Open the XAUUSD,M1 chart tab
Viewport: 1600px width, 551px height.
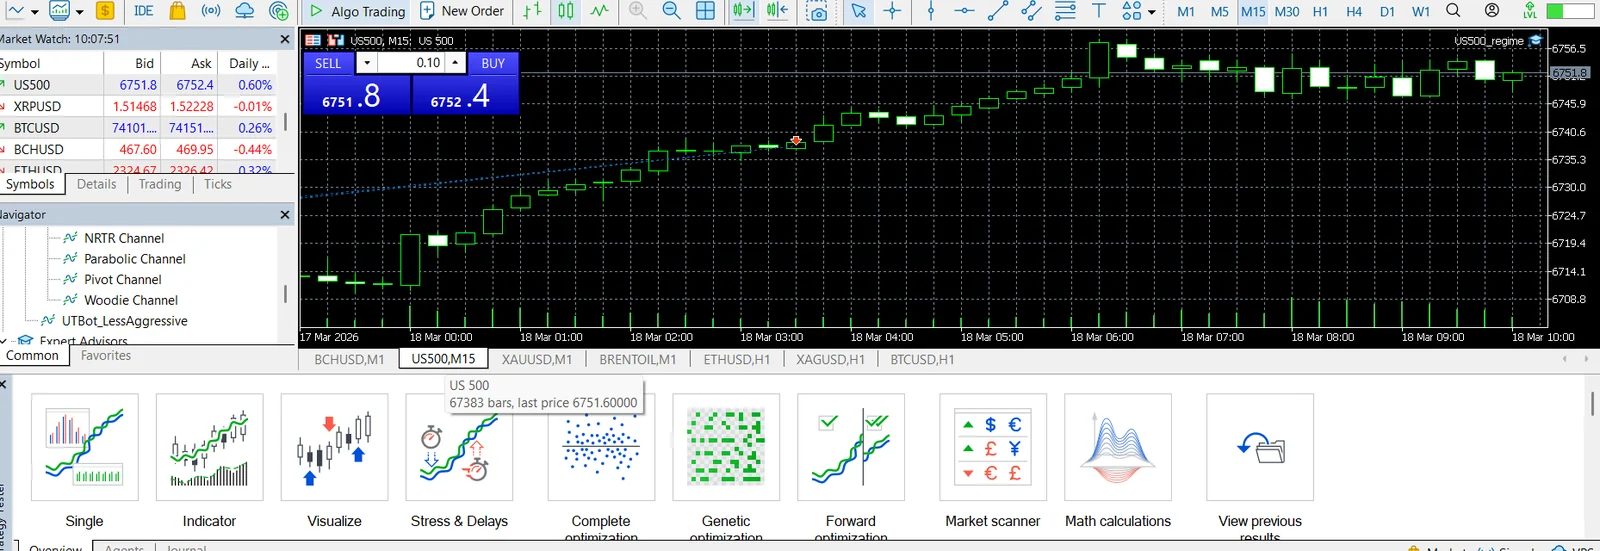tap(537, 359)
